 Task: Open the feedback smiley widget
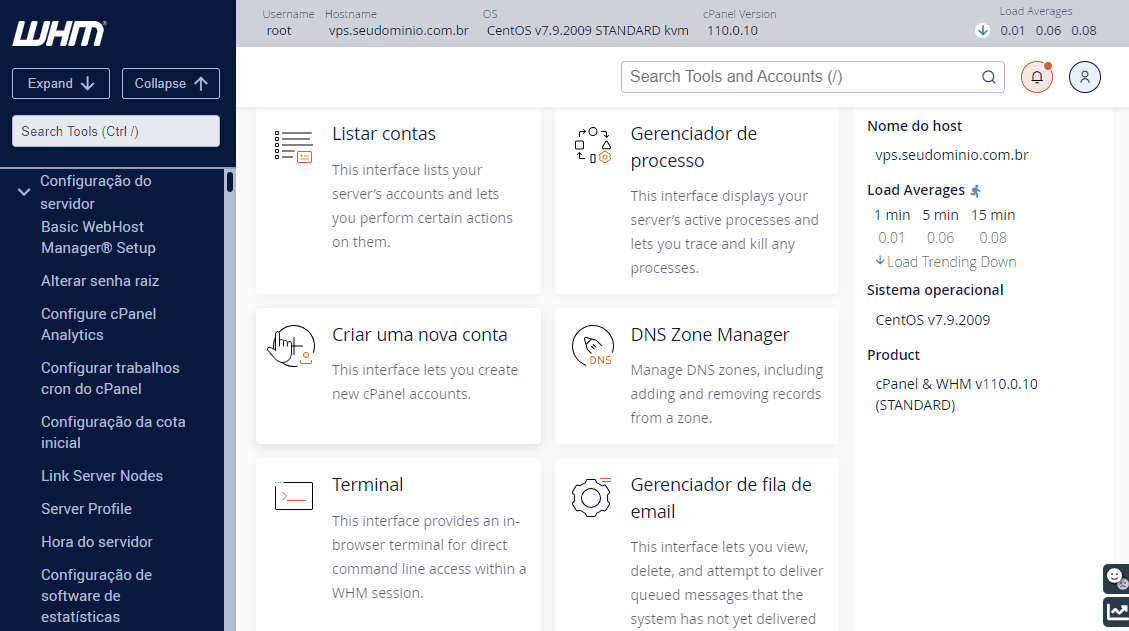pyautogui.click(x=1116, y=578)
